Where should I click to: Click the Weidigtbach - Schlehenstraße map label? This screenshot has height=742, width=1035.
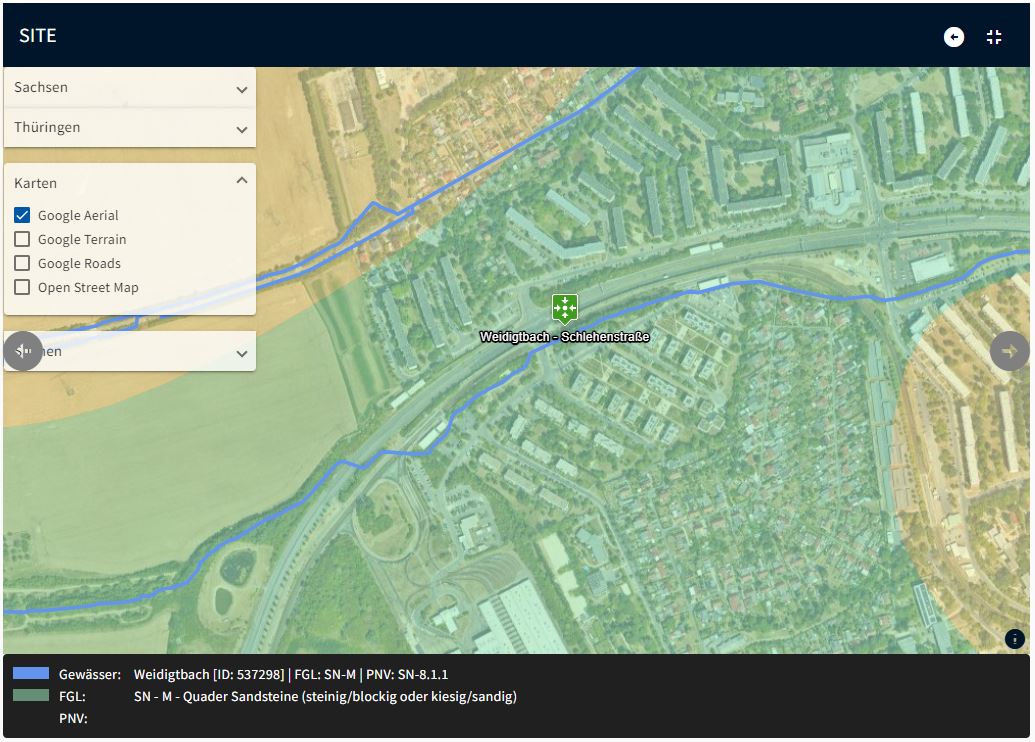(564, 337)
